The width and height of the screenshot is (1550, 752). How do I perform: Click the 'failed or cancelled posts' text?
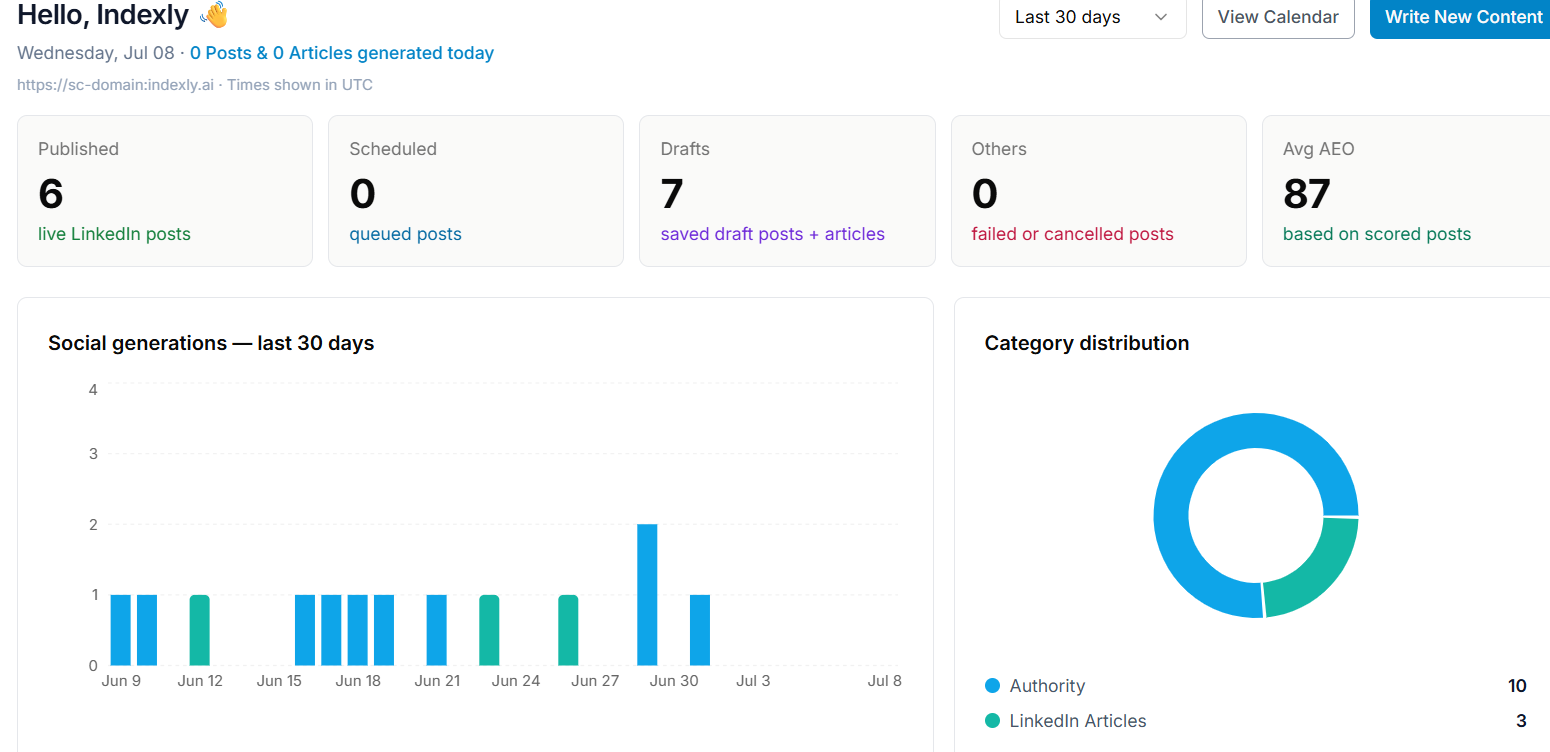click(1072, 234)
